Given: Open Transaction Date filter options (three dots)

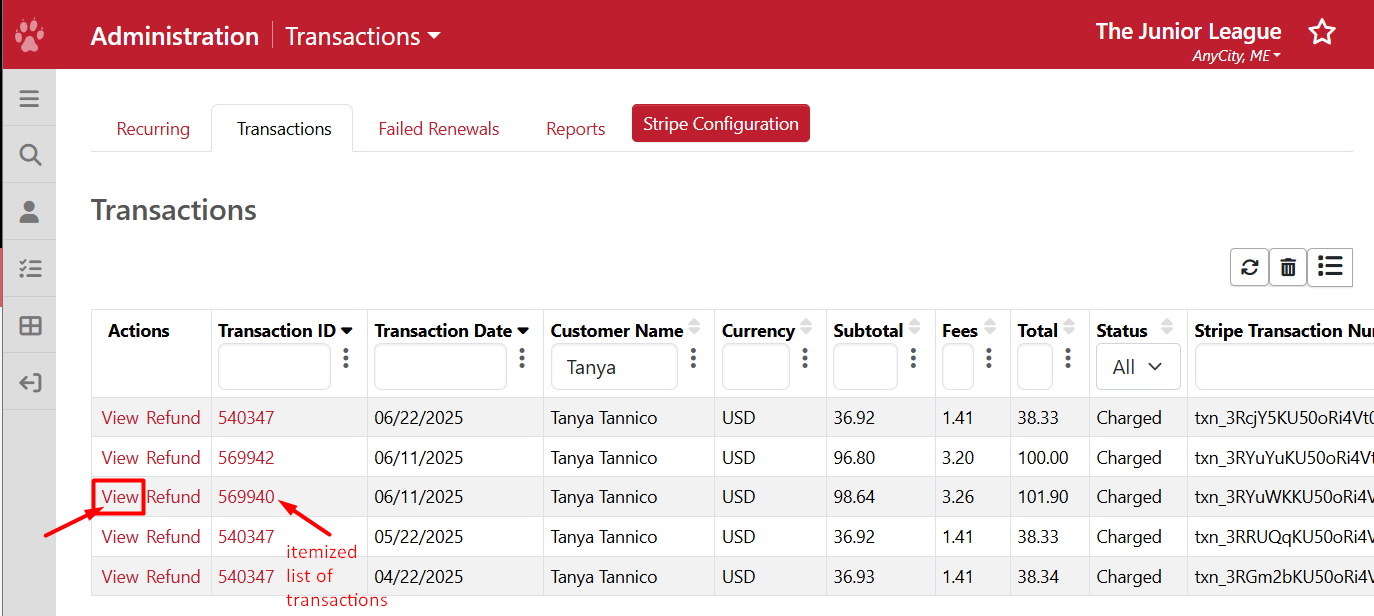Looking at the screenshot, I should click(522, 358).
